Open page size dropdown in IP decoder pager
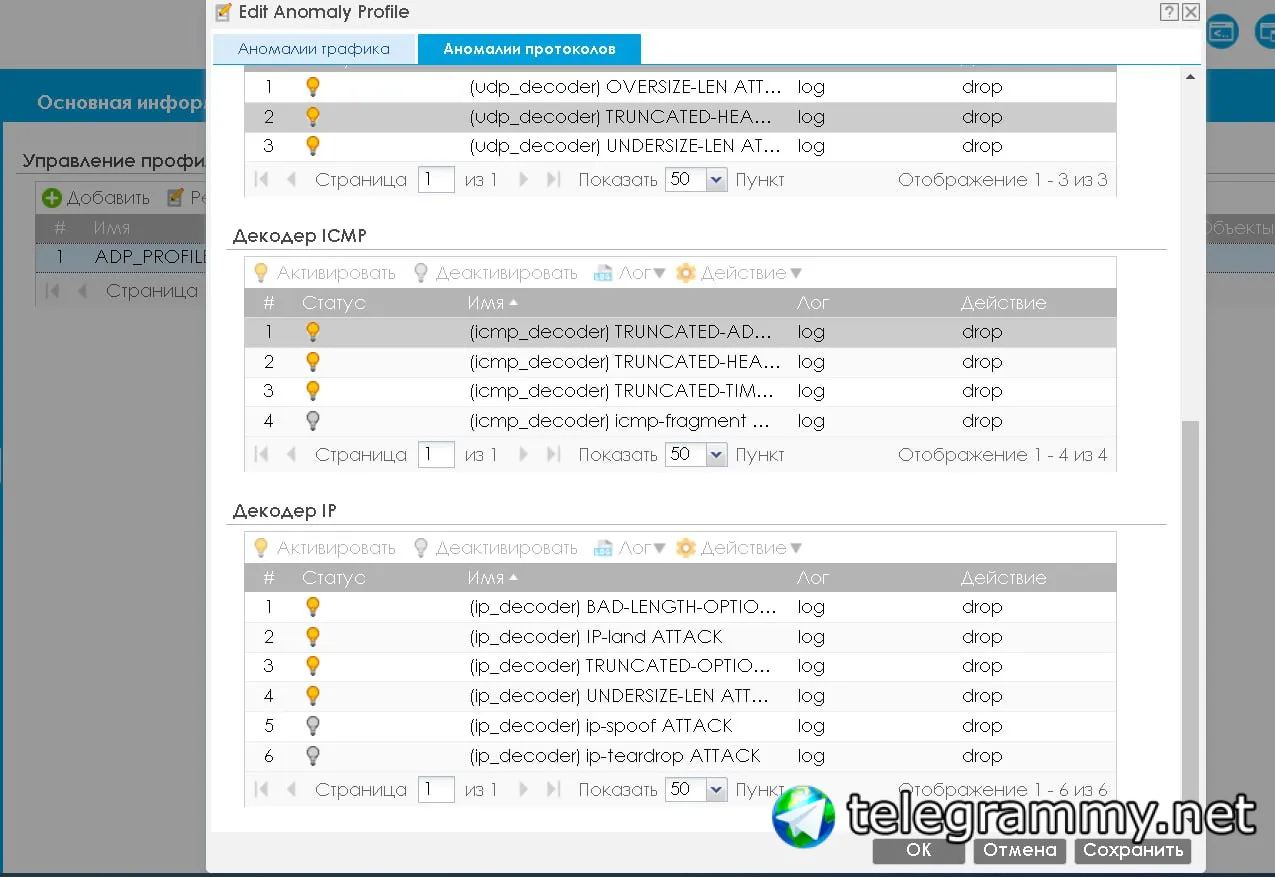 pyautogui.click(x=716, y=790)
